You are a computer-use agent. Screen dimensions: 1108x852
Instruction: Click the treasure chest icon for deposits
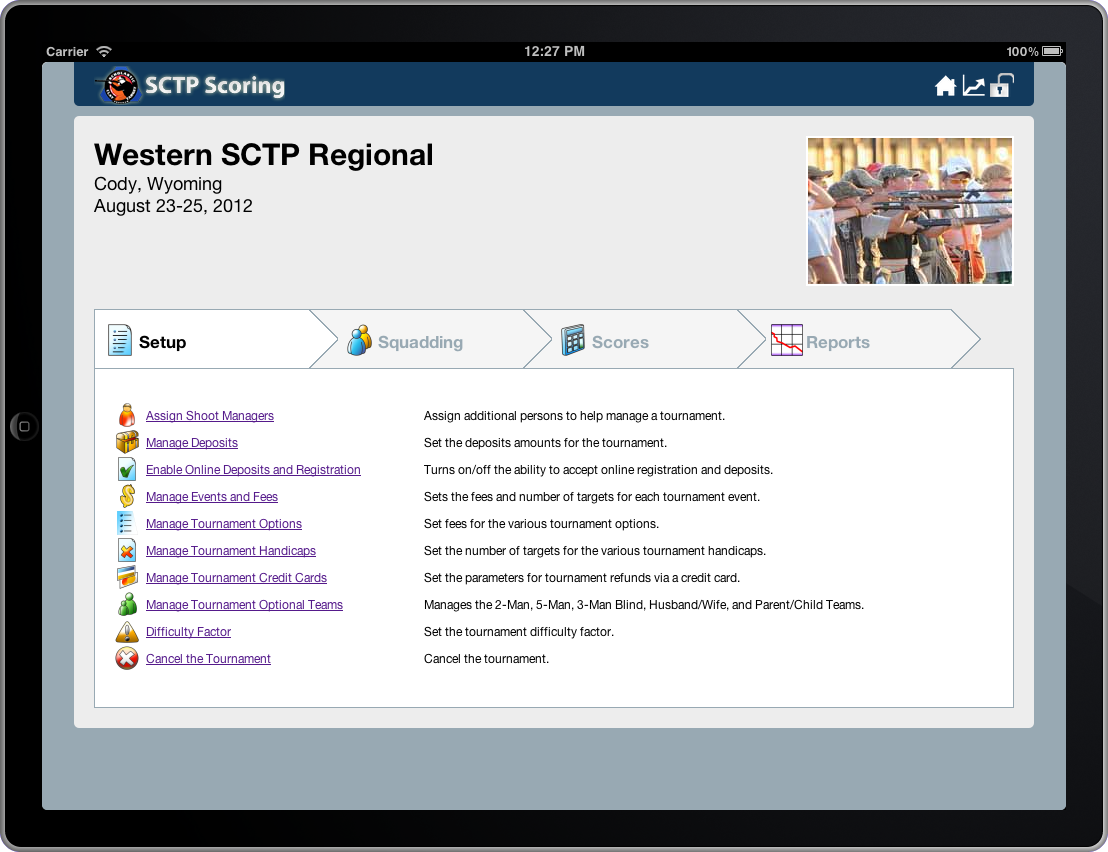tap(127, 443)
